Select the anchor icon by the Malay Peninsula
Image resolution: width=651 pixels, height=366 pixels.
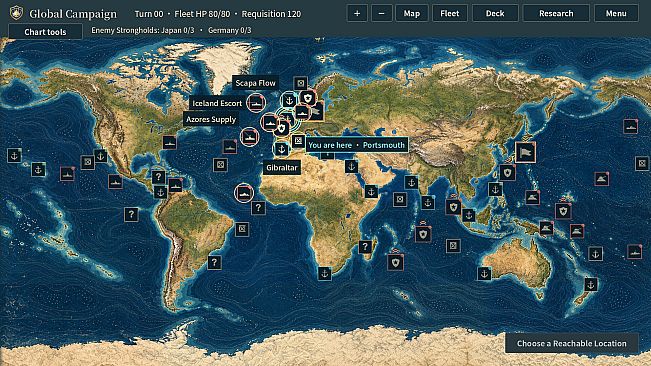tap(469, 215)
